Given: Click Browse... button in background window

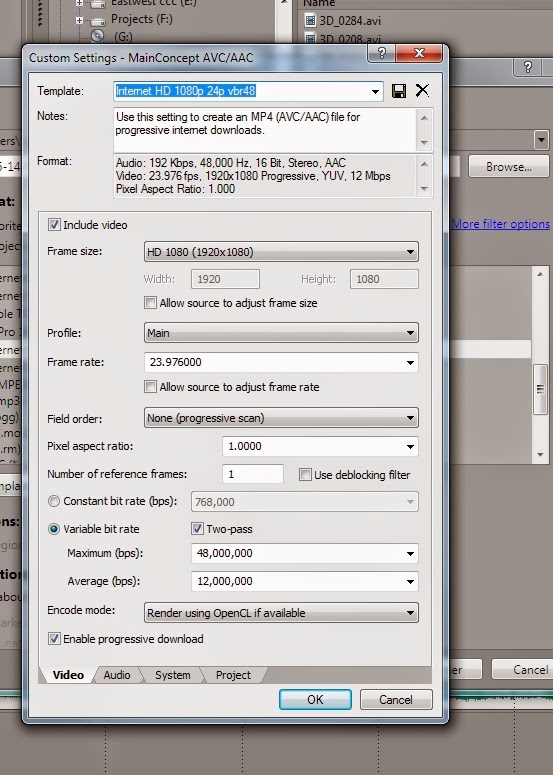Looking at the screenshot, I should coord(509,167).
